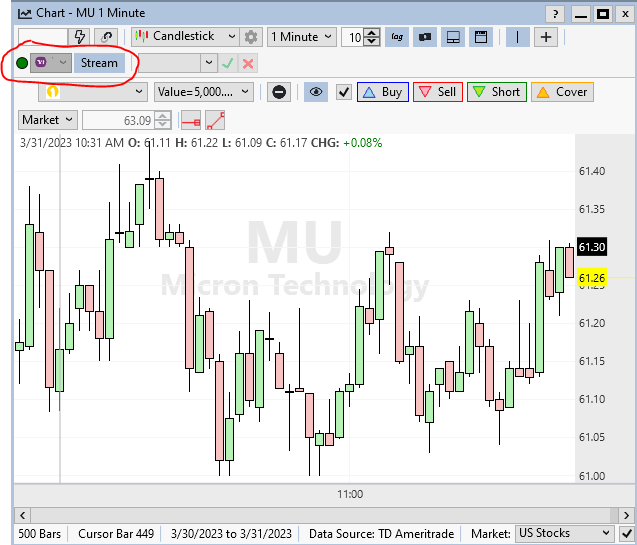
Task: Toggle the log scale button
Action: [x=397, y=37]
